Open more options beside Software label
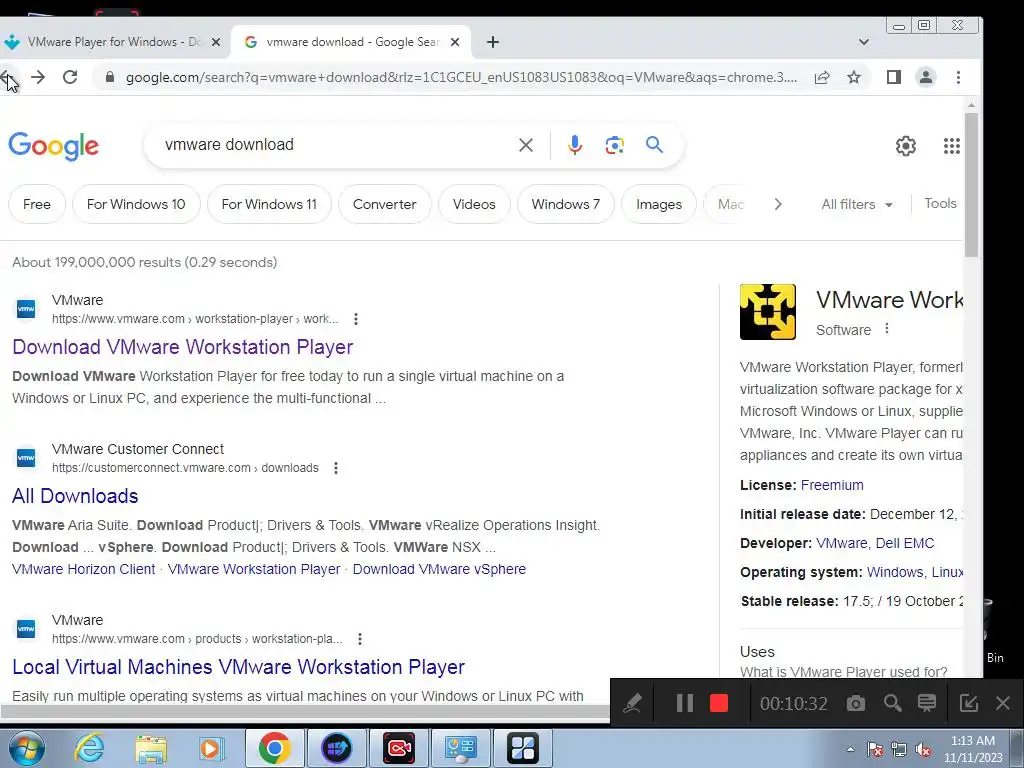This screenshot has height=768, width=1024. (886, 328)
